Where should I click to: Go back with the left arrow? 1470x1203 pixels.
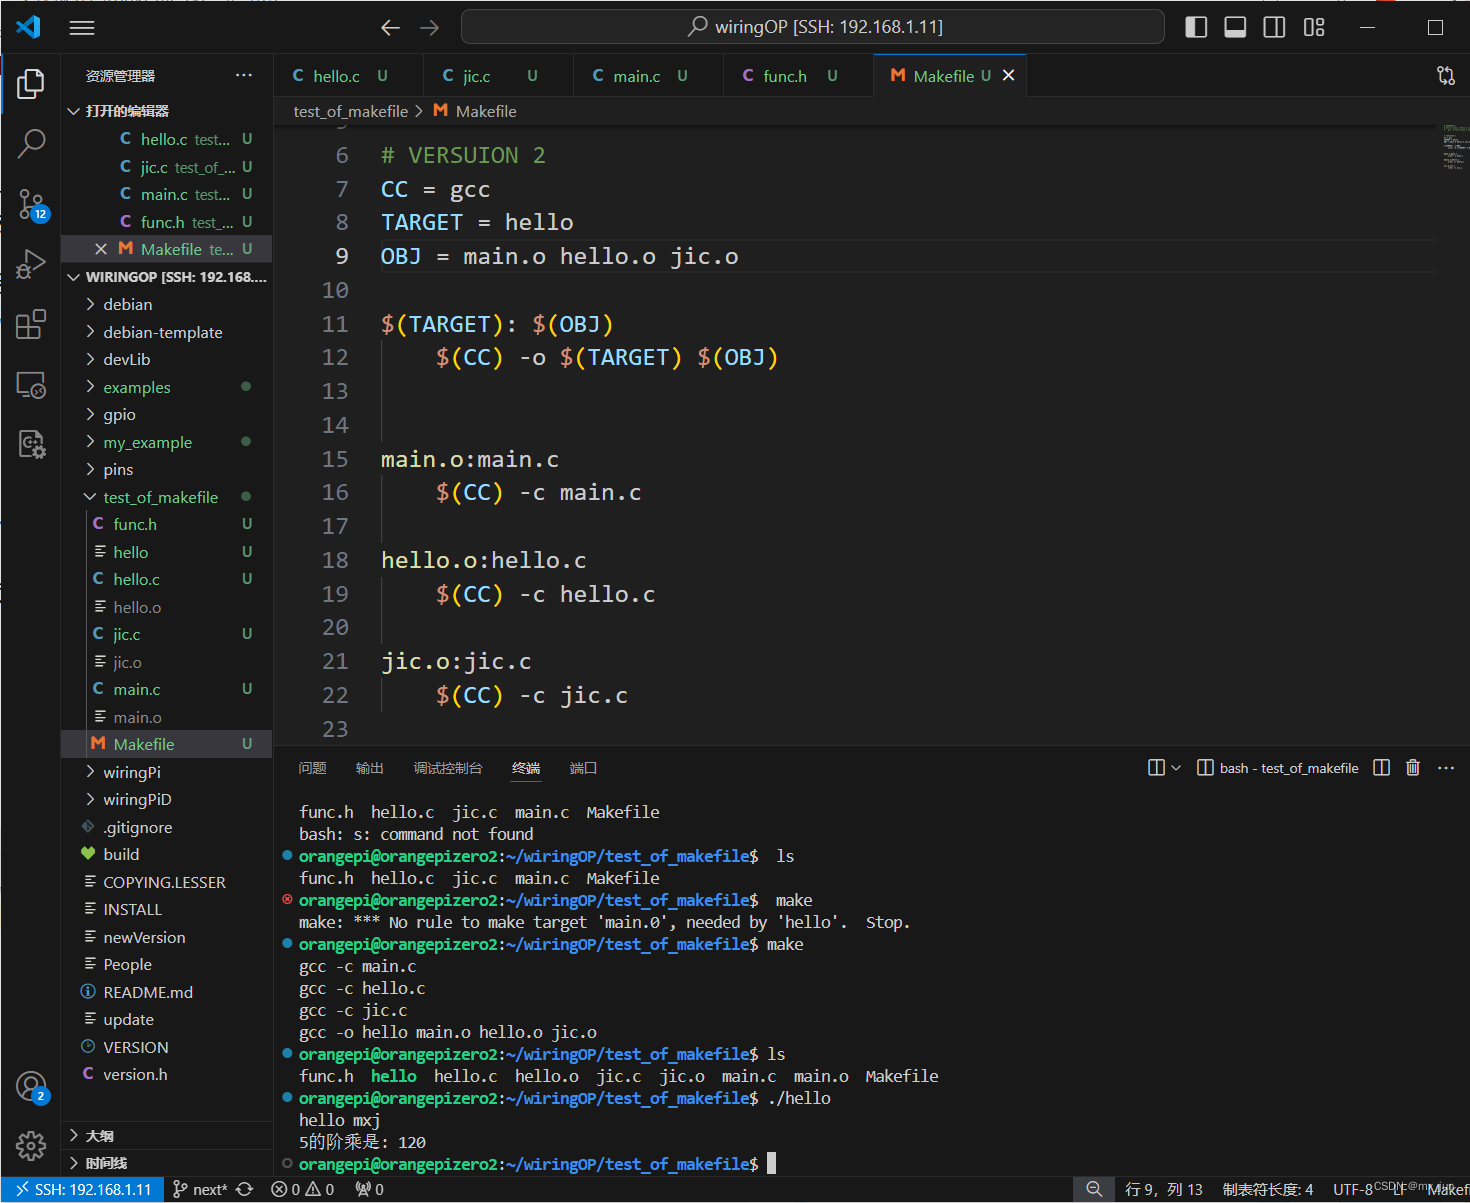pos(390,28)
